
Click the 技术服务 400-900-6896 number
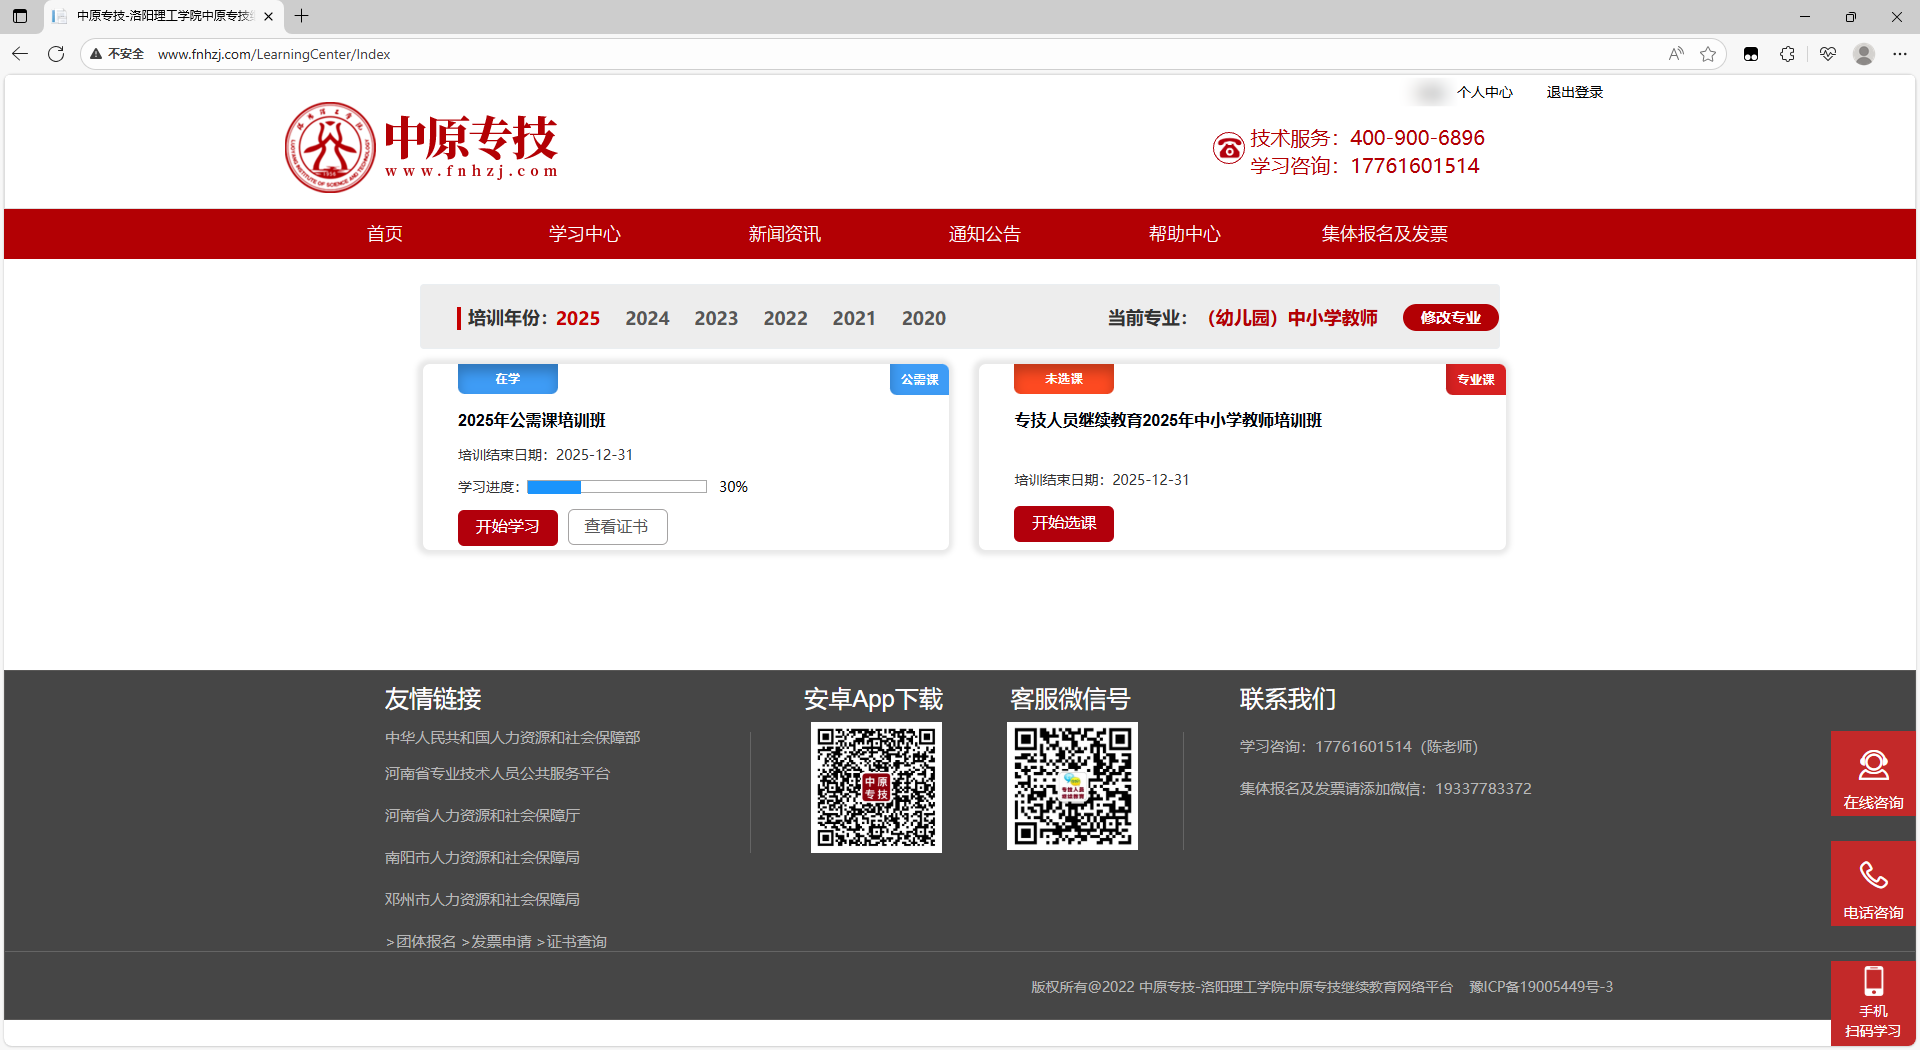1367,138
